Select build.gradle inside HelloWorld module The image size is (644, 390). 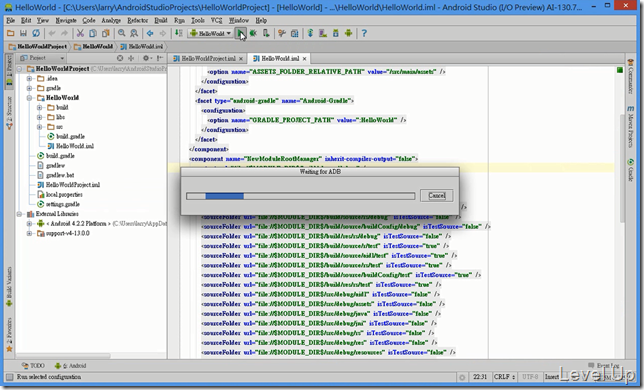pos(66,136)
